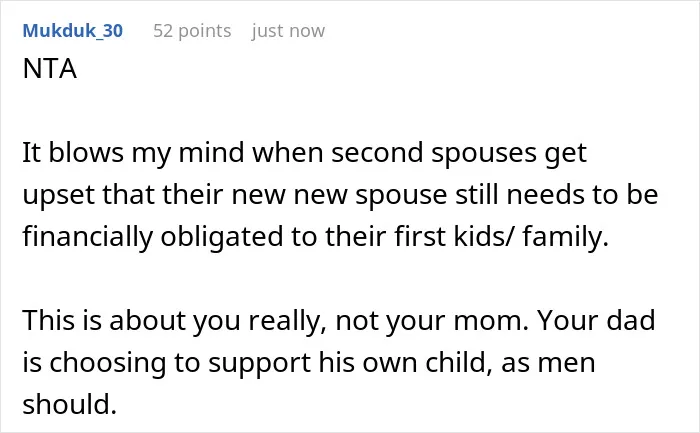The image size is (700, 433).
Task: Open the Mukduk_30 user profile link
Action: tap(73, 31)
